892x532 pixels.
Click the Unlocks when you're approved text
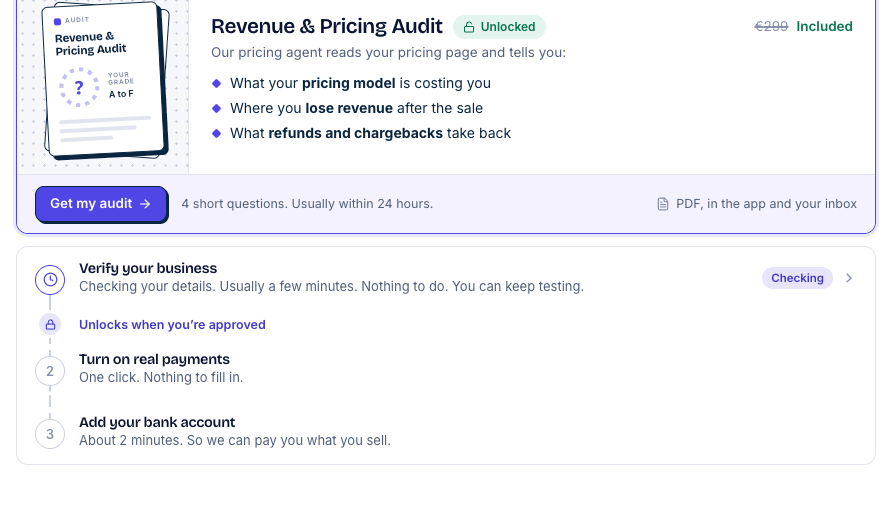tap(172, 324)
